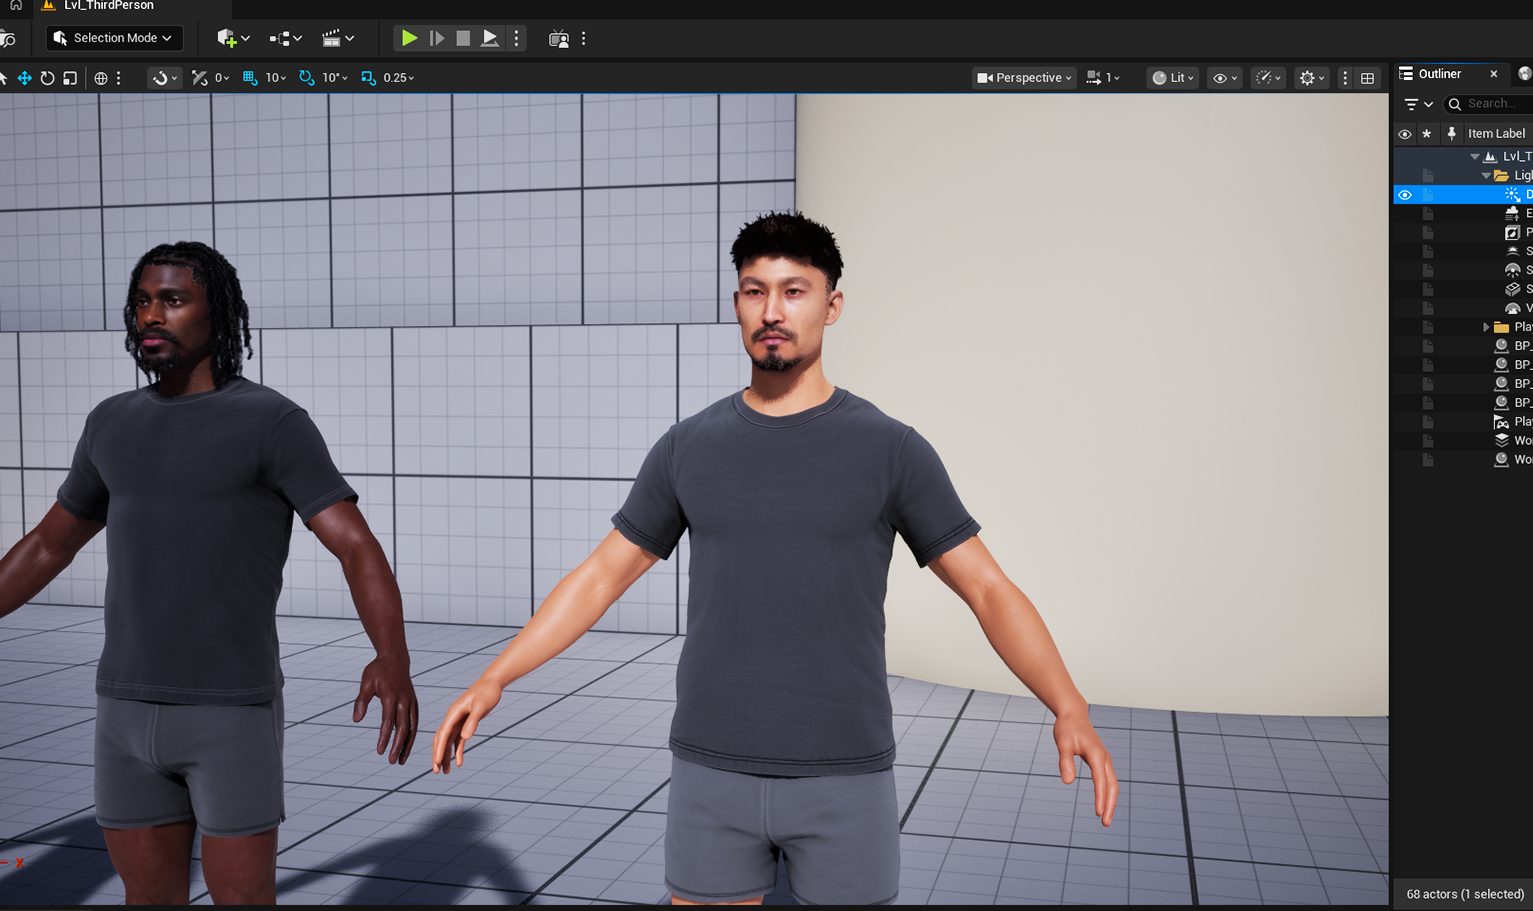Viewport: 1533px width, 911px height.
Task: Click the world/globe coordinate system icon
Action: (99, 77)
